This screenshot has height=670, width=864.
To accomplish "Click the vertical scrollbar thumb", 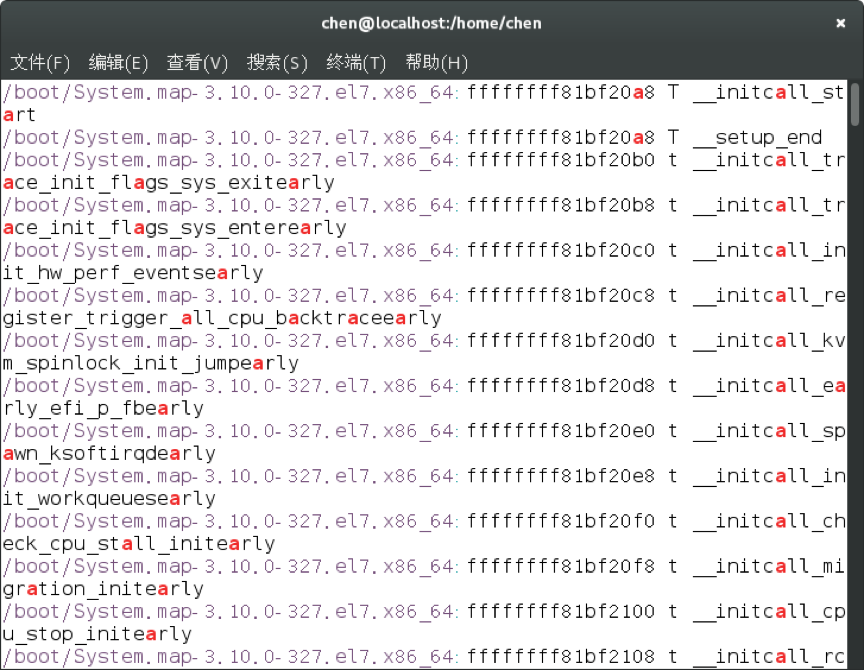I will point(855,103).
